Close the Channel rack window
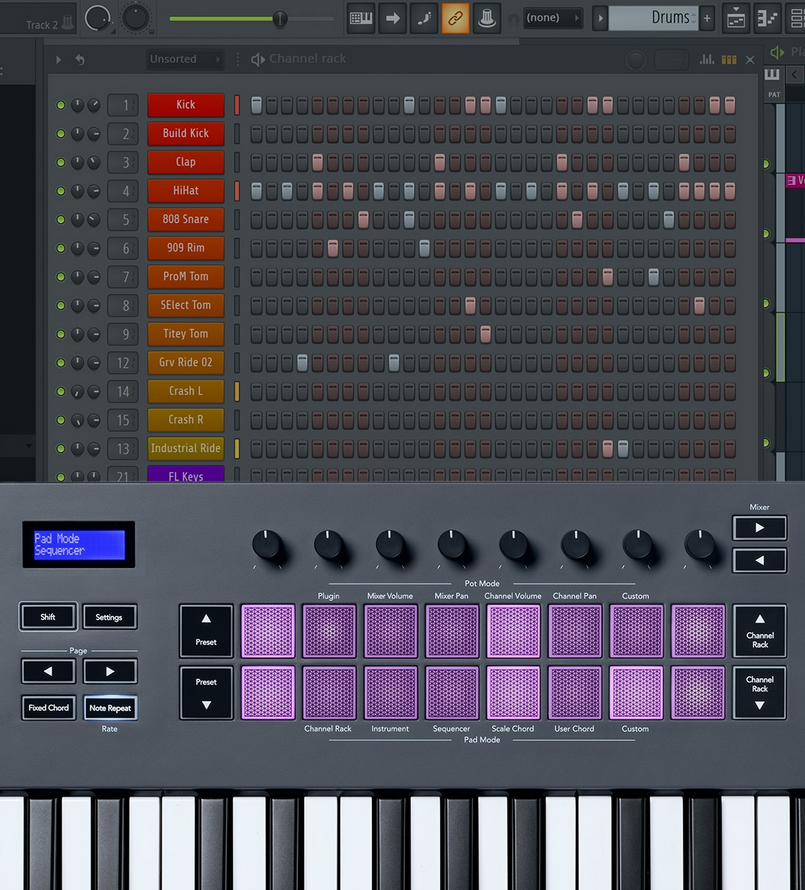This screenshot has height=890, width=805. [750, 59]
